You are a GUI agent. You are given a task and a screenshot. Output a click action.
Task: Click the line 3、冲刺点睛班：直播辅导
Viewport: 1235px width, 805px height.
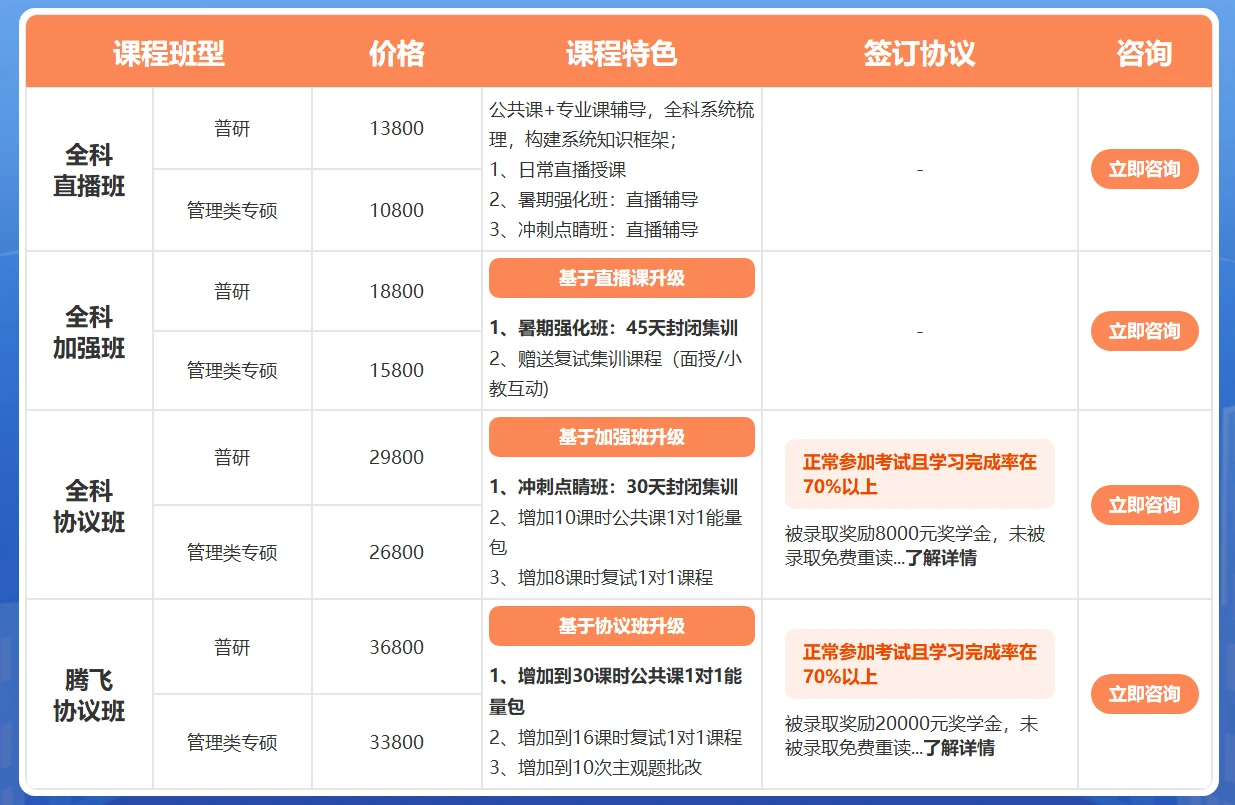coord(593,230)
